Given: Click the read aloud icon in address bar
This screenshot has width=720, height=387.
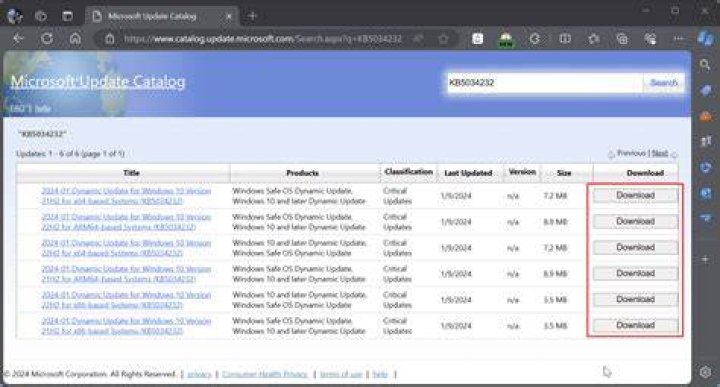Looking at the screenshot, I should point(418,39).
